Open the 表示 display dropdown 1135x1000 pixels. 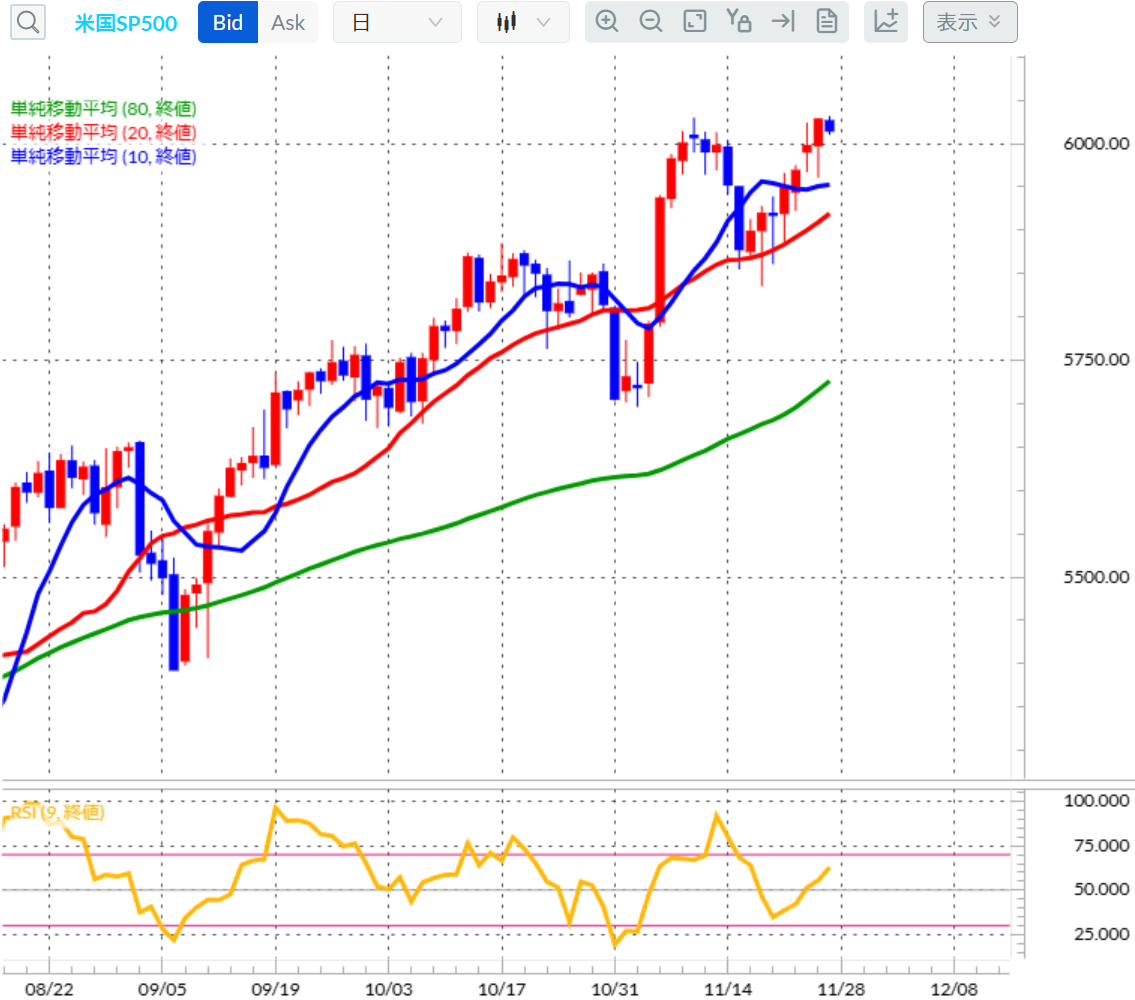[x=970, y=22]
